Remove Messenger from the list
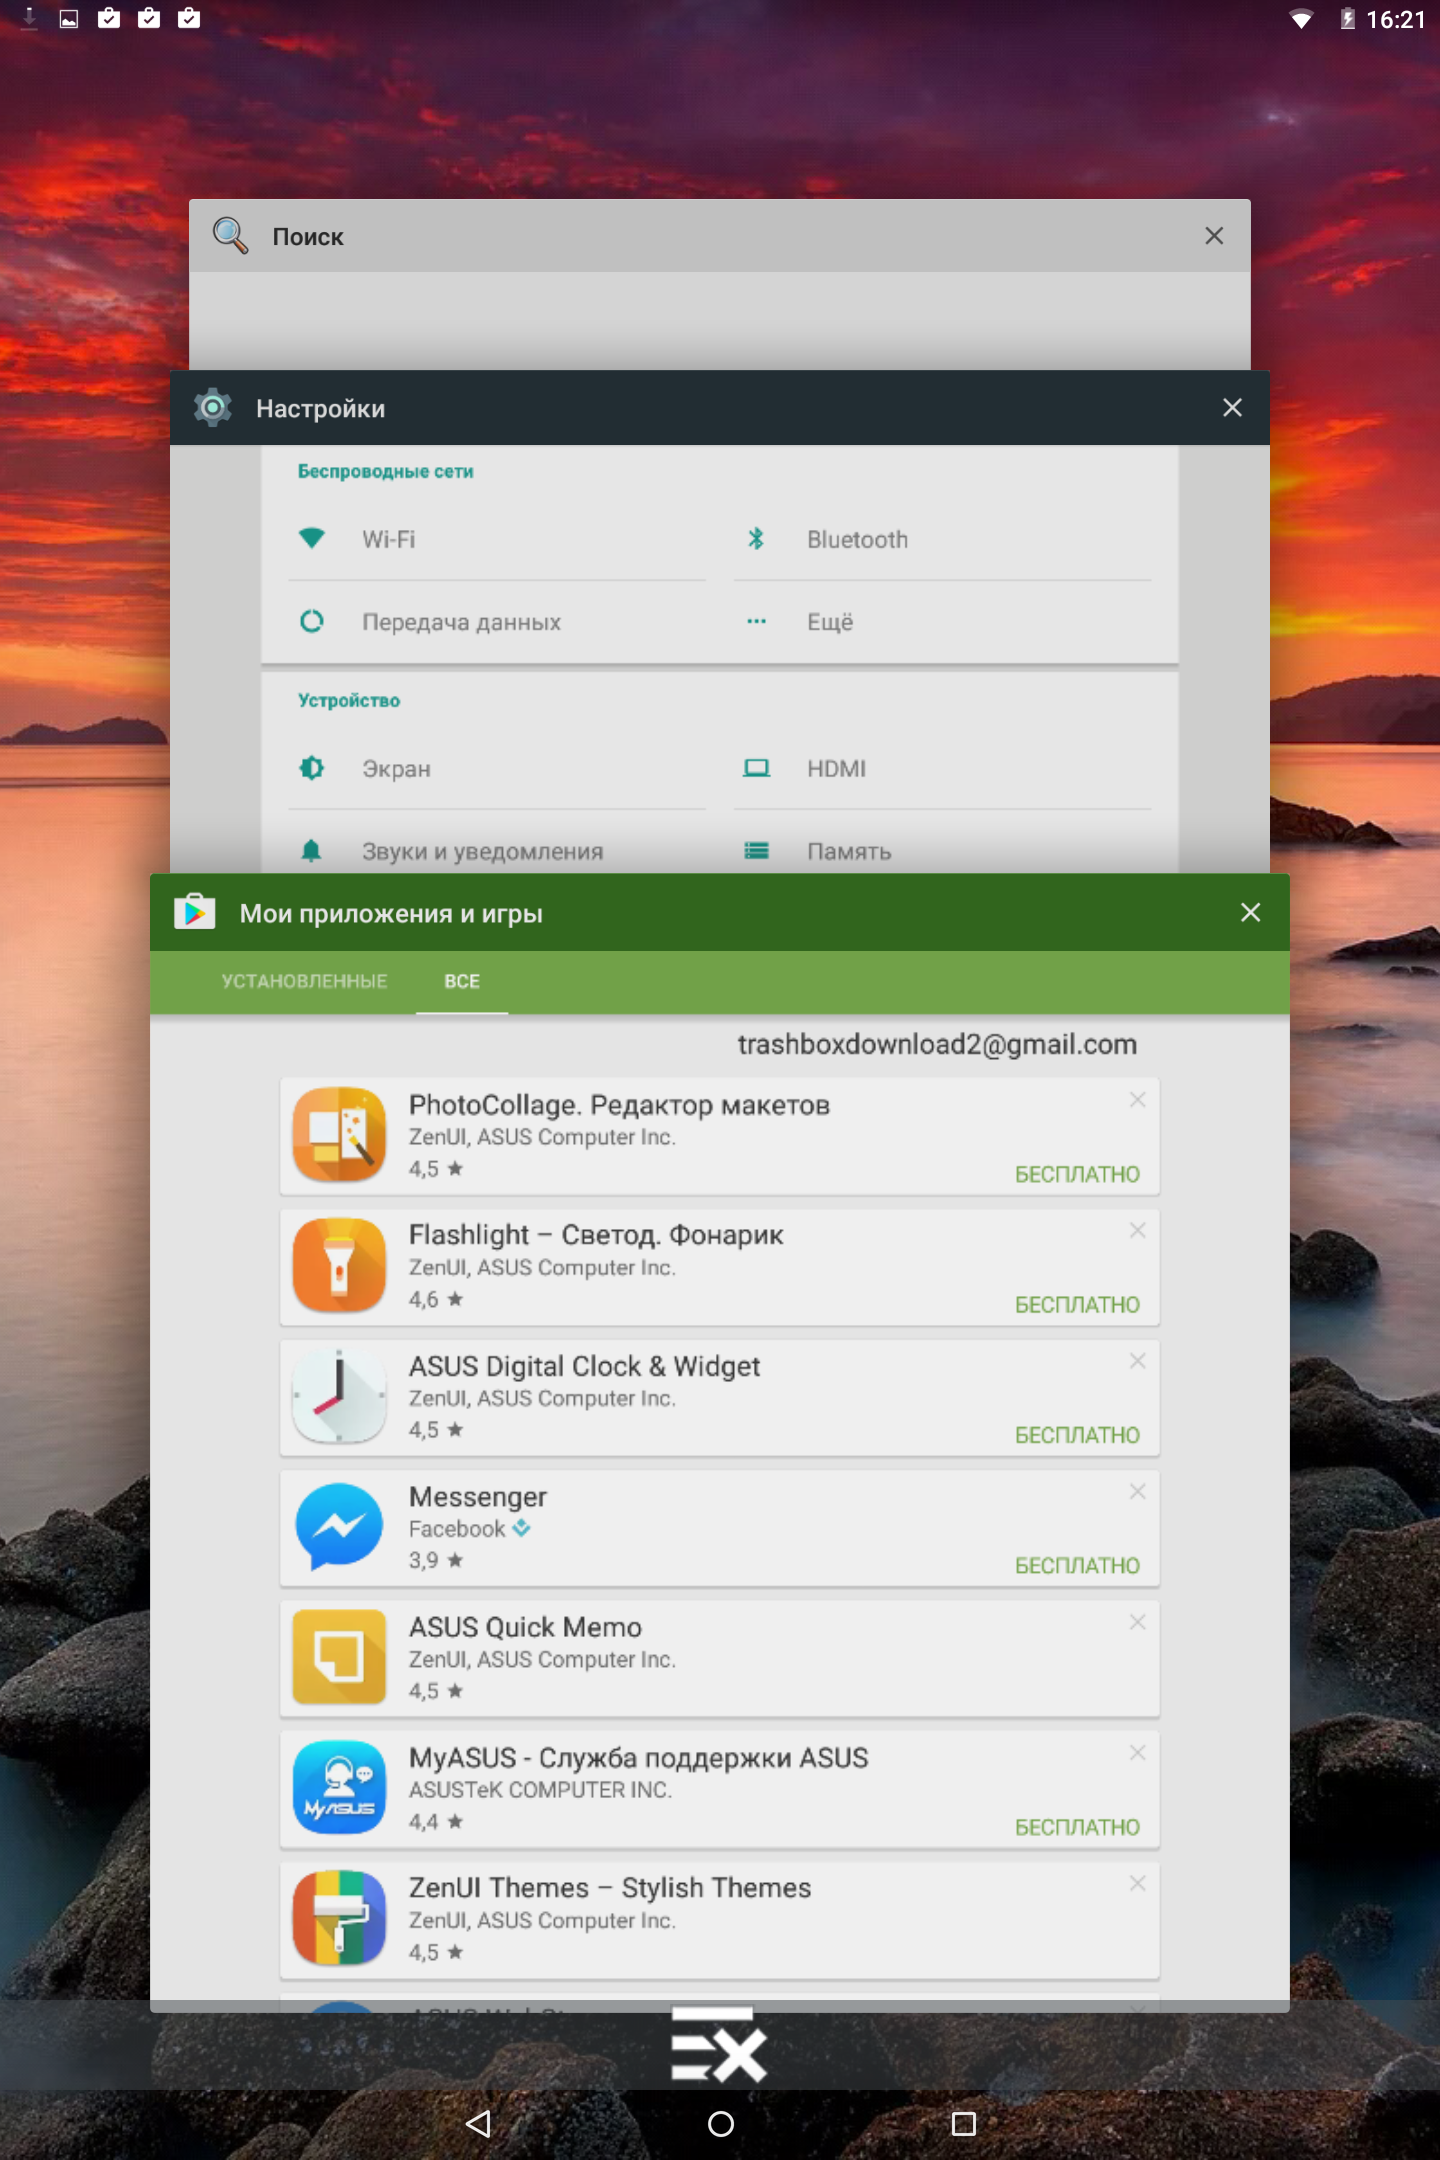This screenshot has height=2160, width=1440. [x=1137, y=1492]
